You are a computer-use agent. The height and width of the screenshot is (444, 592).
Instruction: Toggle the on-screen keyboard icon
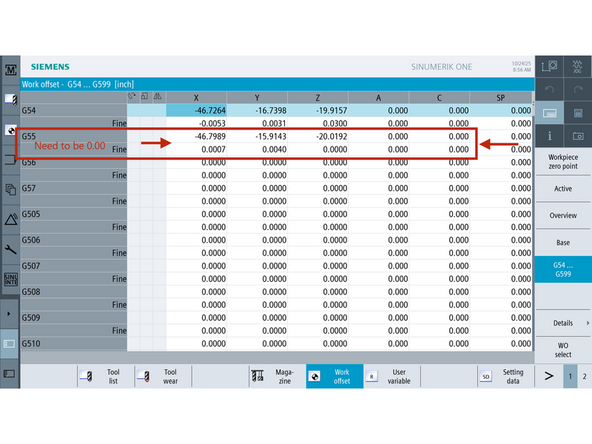(x=549, y=113)
